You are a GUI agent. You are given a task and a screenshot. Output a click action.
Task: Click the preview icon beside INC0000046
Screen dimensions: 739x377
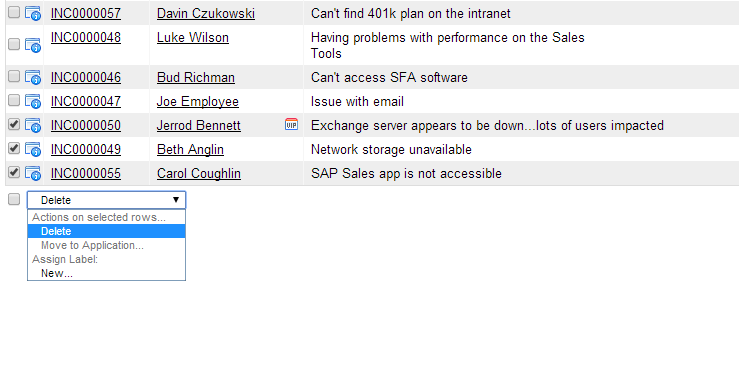(x=33, y=77)
